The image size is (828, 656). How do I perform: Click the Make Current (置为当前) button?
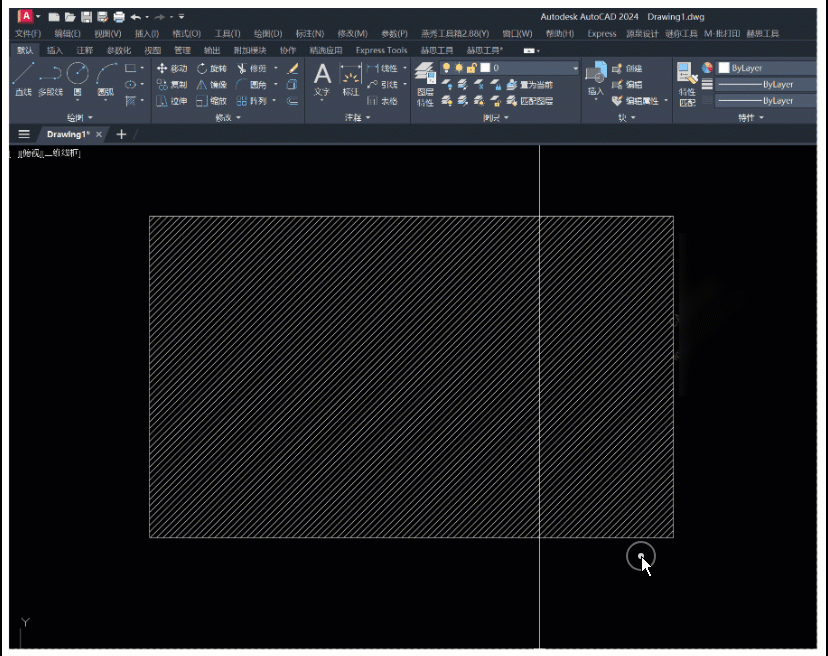coord(528,84)
